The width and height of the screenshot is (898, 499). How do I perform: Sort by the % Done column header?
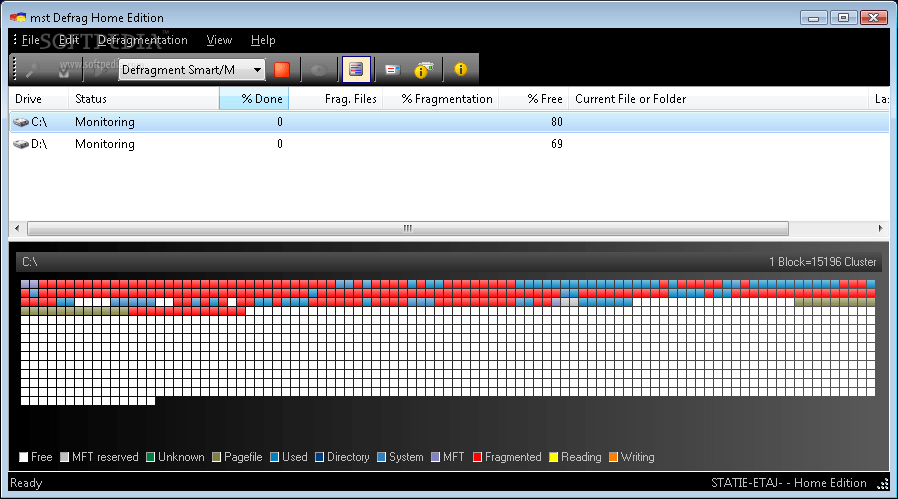[x=254, y=99]
